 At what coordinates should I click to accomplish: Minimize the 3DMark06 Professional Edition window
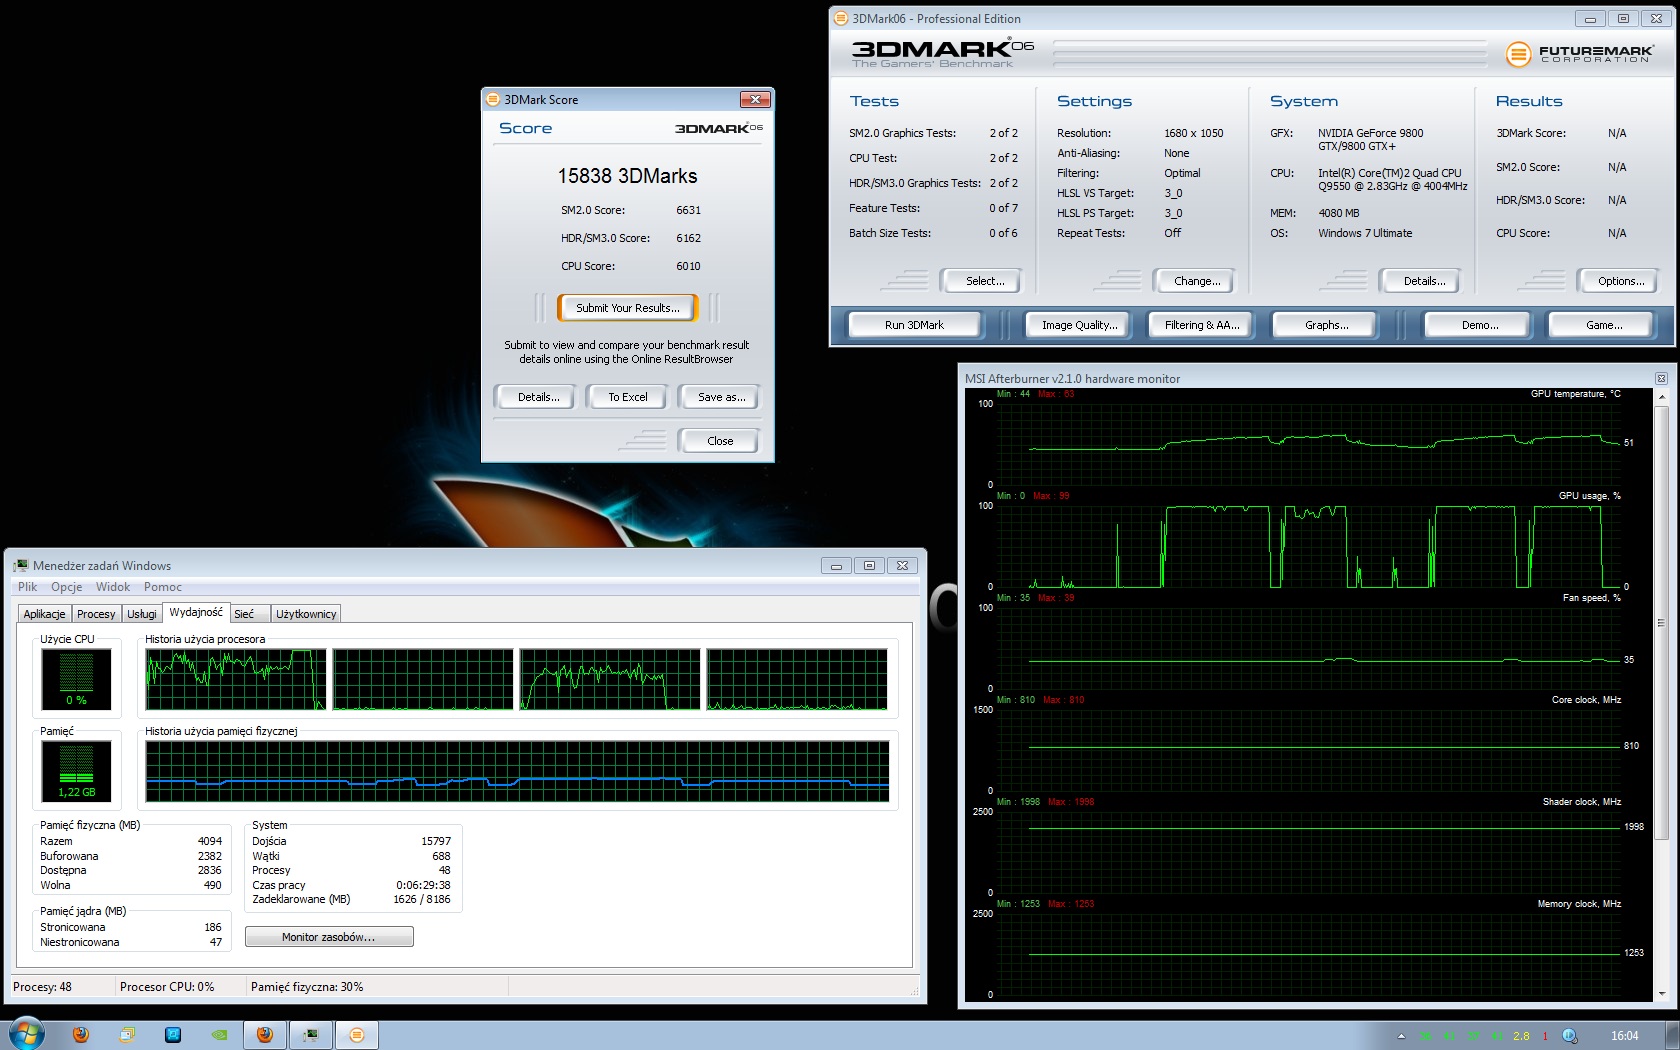1590,18
